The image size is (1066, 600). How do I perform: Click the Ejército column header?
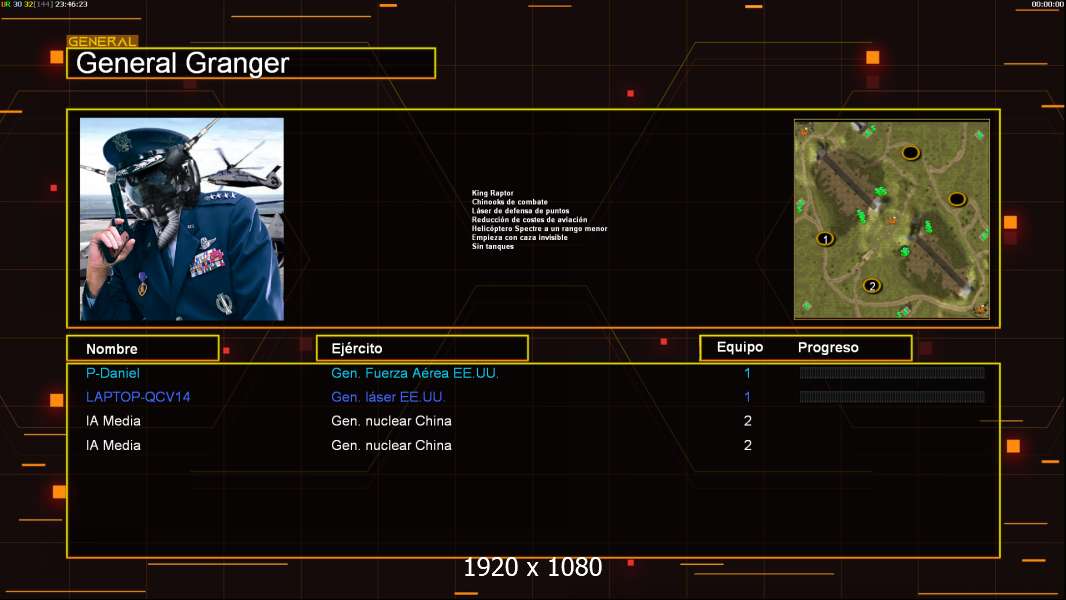tap(422, 349)
